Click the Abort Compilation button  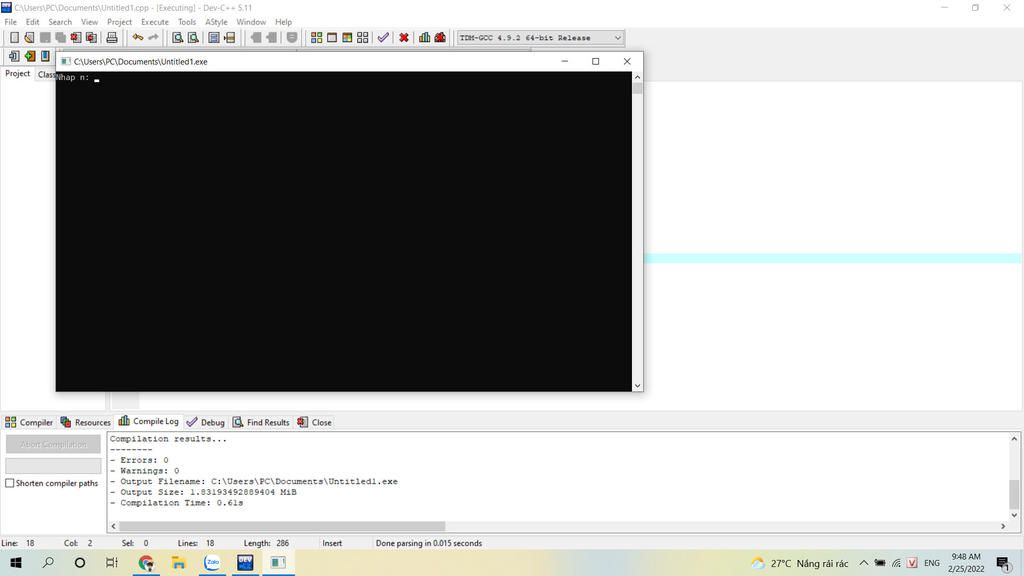(x=53, y=444)
